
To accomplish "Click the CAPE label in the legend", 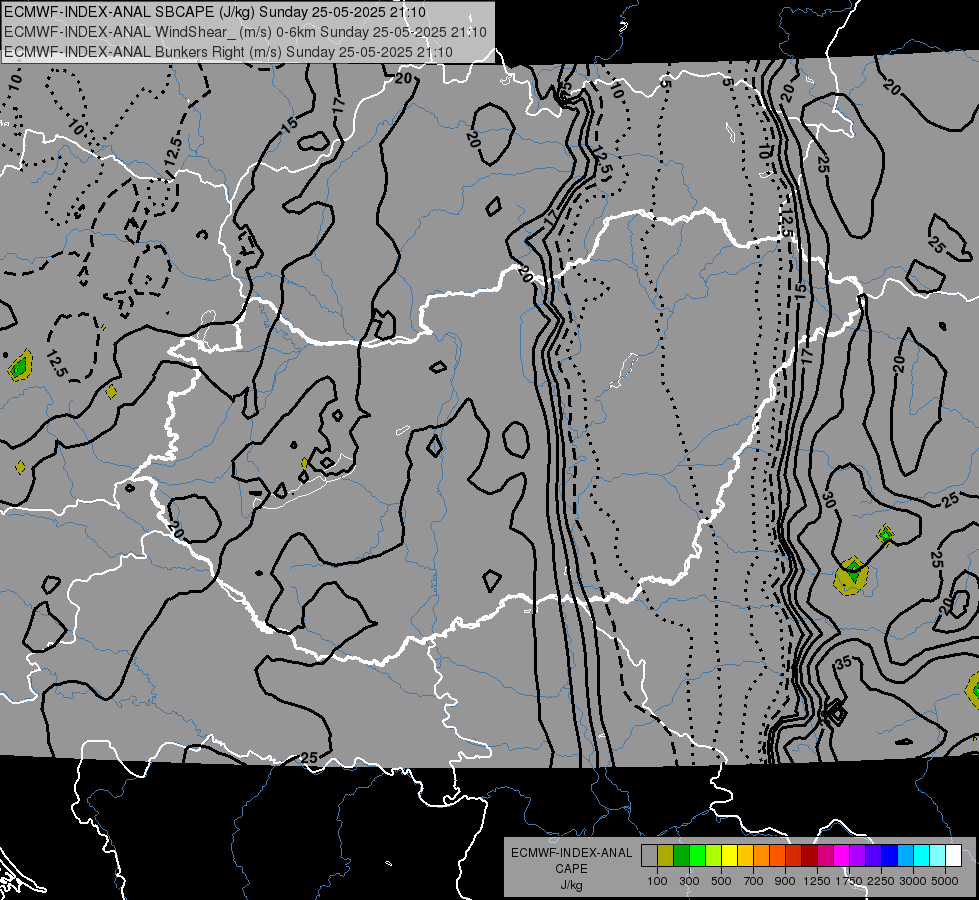I will [x=571, y=869].
